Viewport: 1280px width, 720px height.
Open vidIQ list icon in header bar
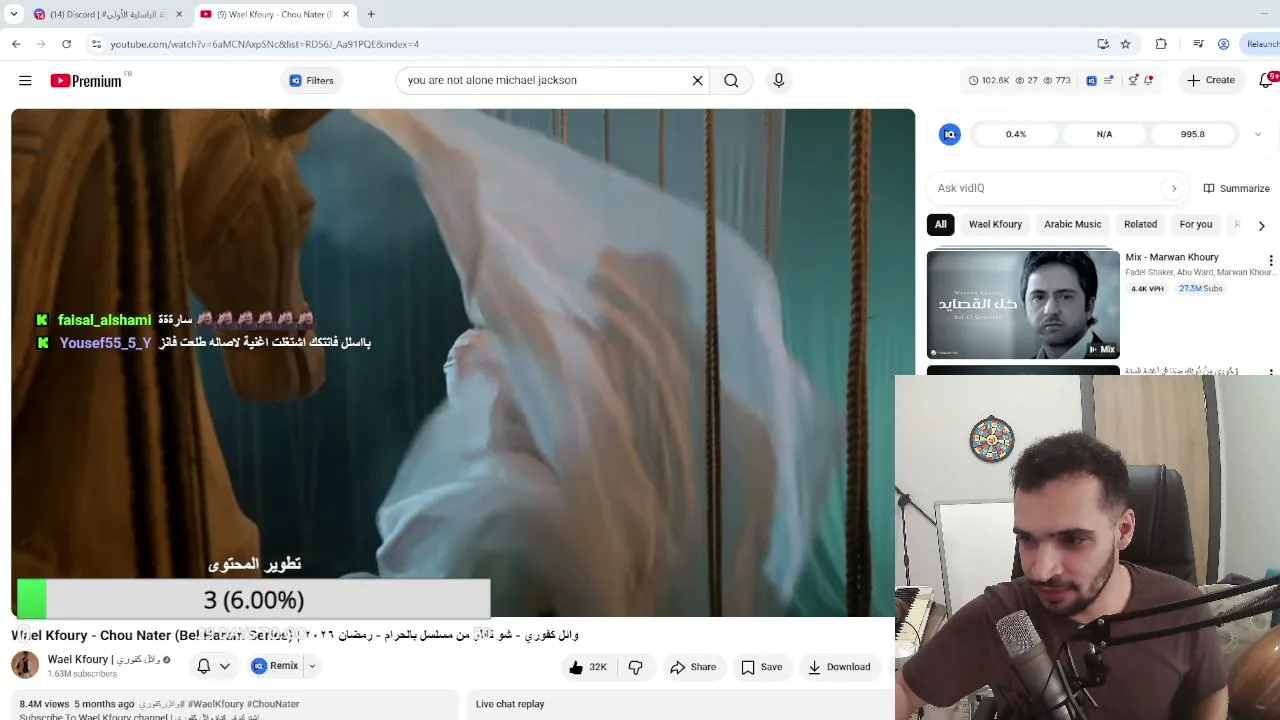[1109, 80]
